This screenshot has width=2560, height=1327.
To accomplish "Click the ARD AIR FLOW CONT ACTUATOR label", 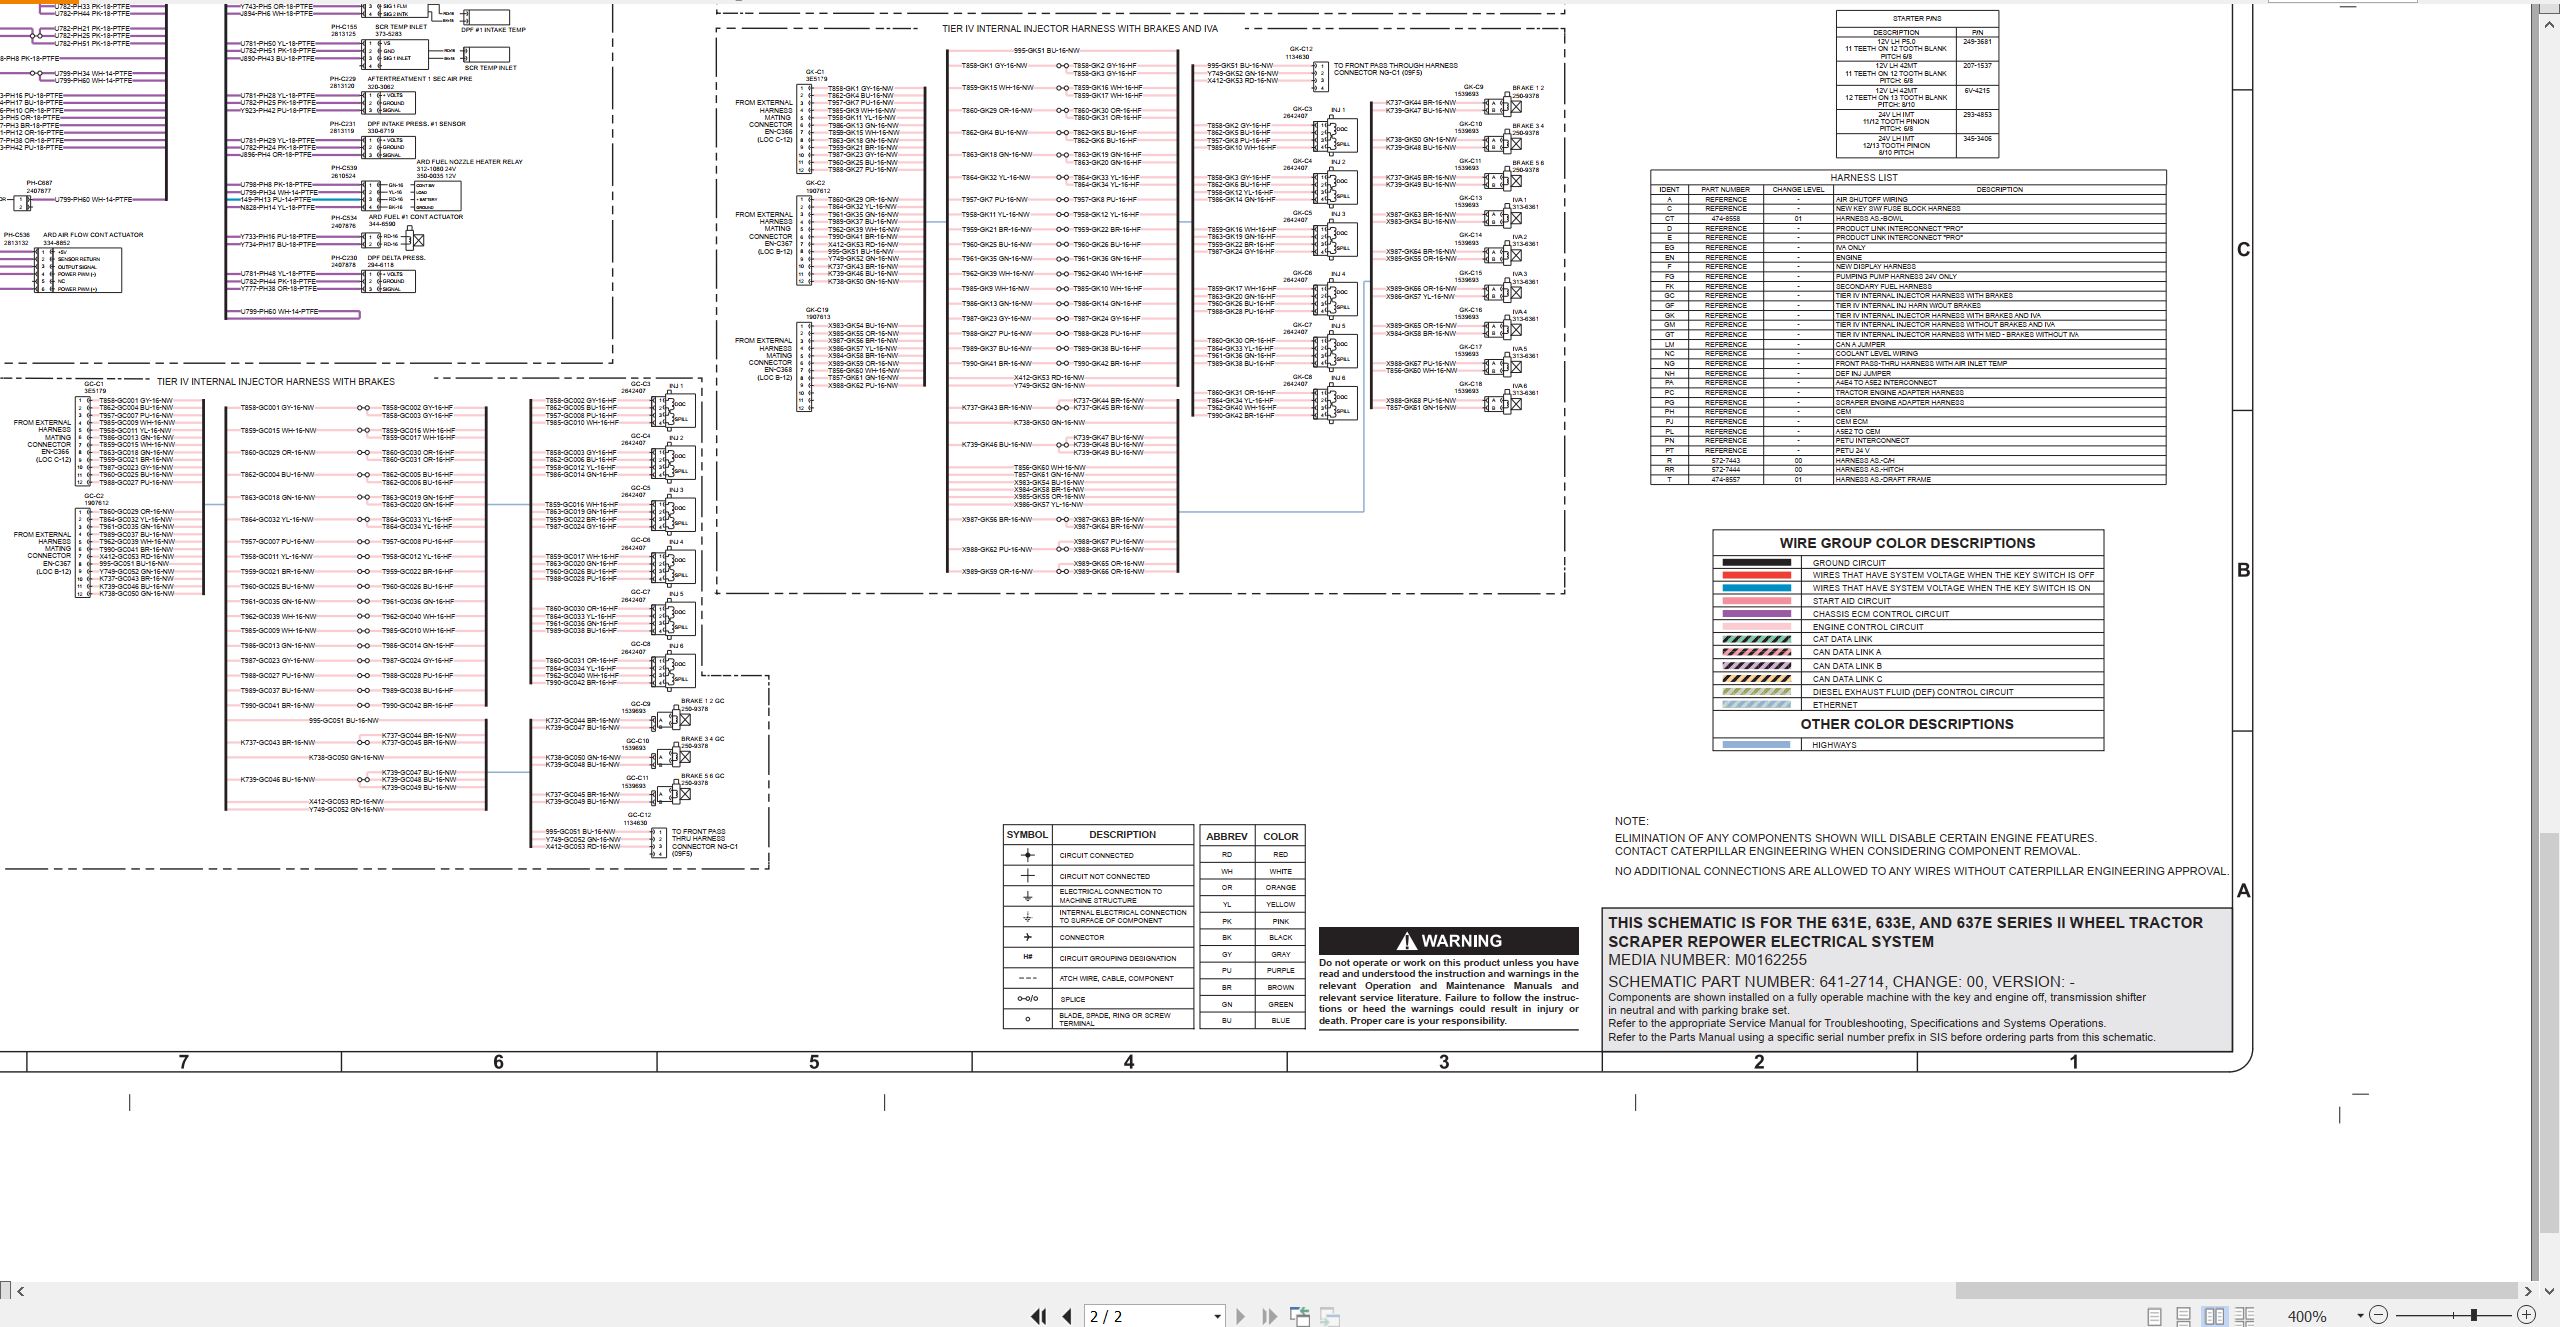I will click(x=93, y=235).
